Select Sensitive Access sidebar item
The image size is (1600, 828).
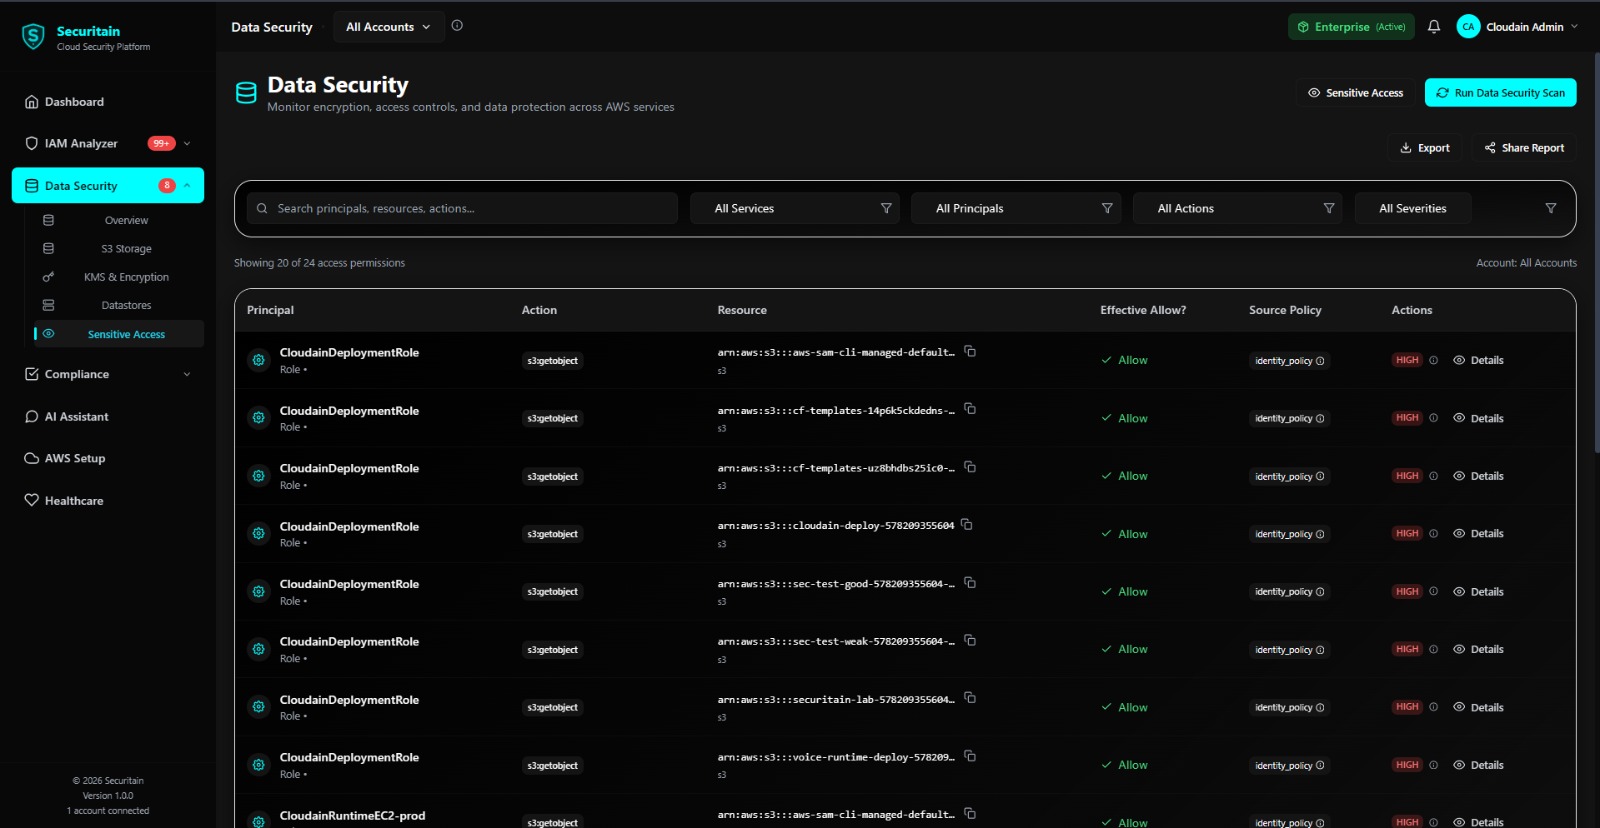(x=120, y=334)
